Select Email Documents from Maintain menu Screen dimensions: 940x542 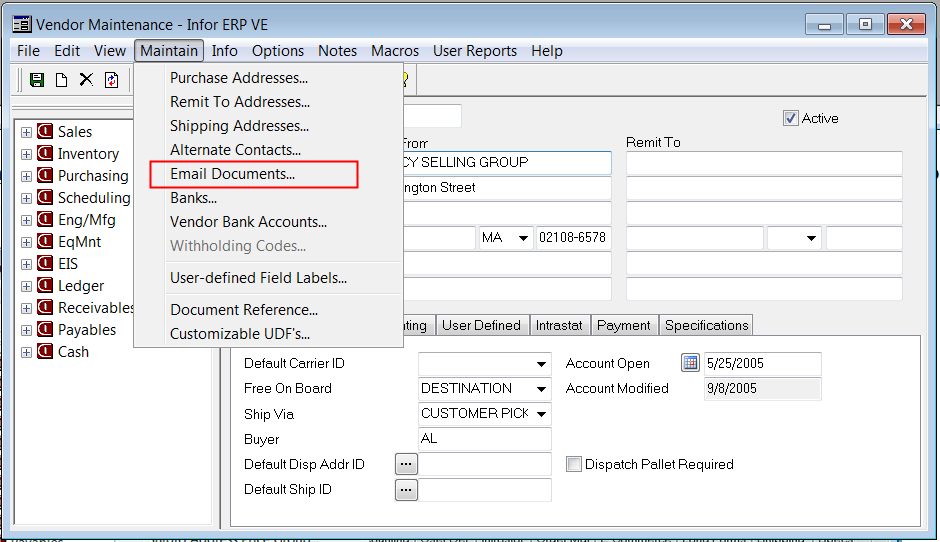point(232,174)
